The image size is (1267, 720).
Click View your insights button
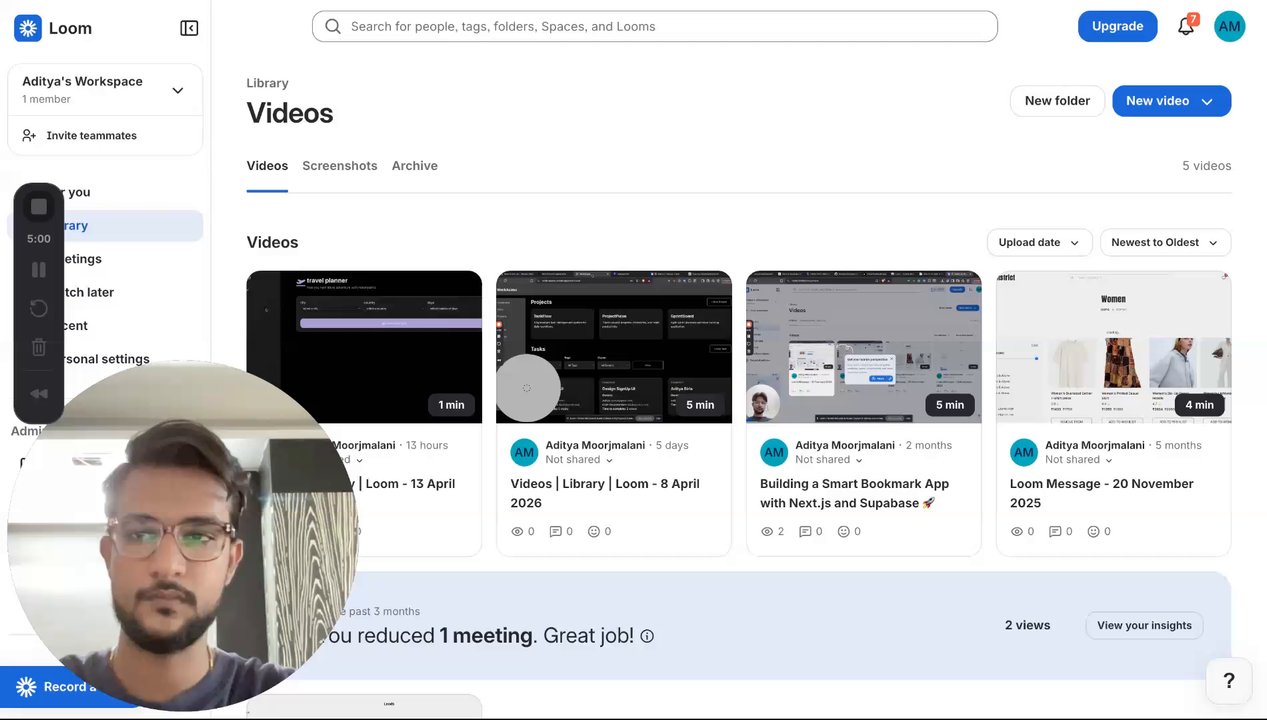tap(1144, 626)
